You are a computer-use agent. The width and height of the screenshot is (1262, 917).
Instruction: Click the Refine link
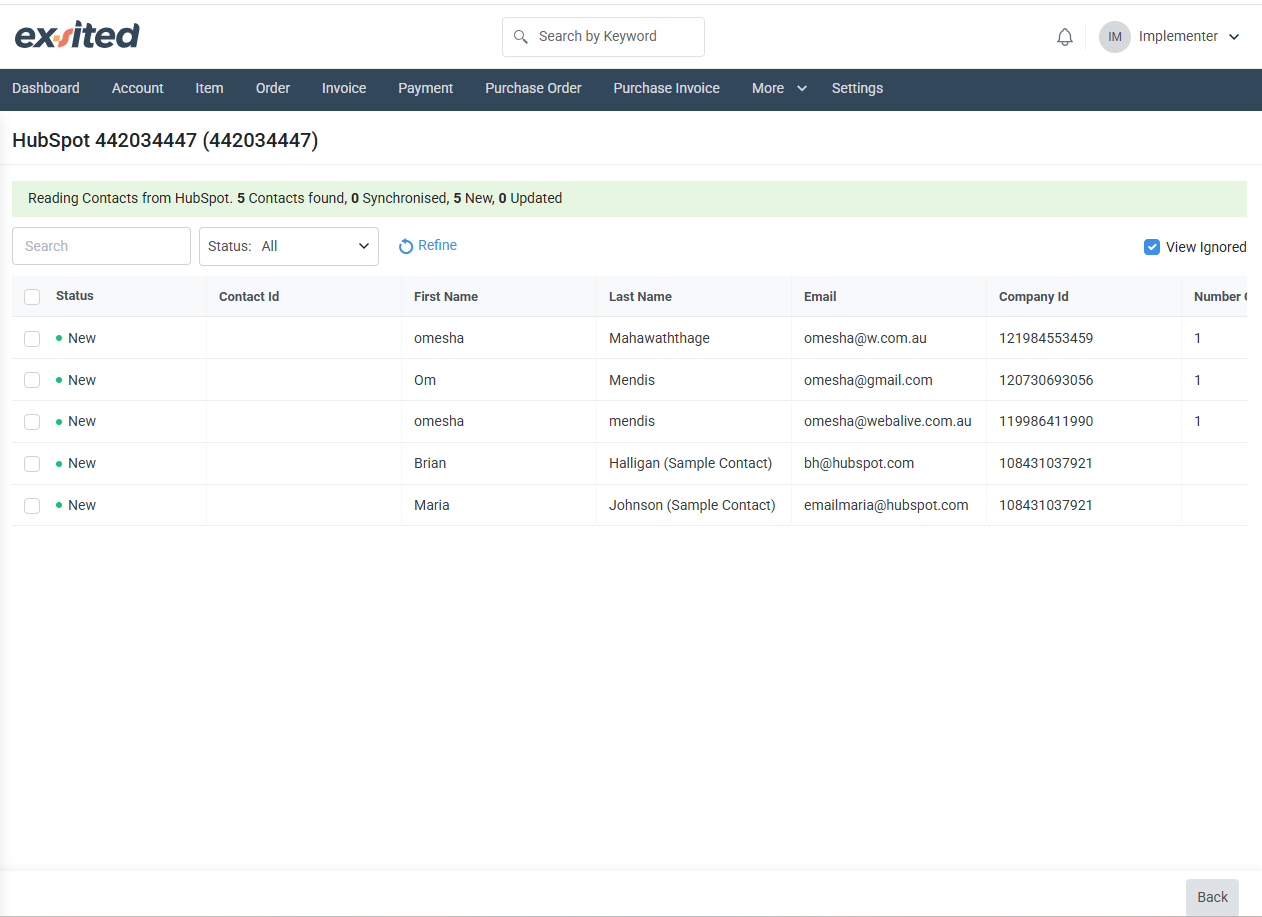pyautogui.click(x=437, y=245)
